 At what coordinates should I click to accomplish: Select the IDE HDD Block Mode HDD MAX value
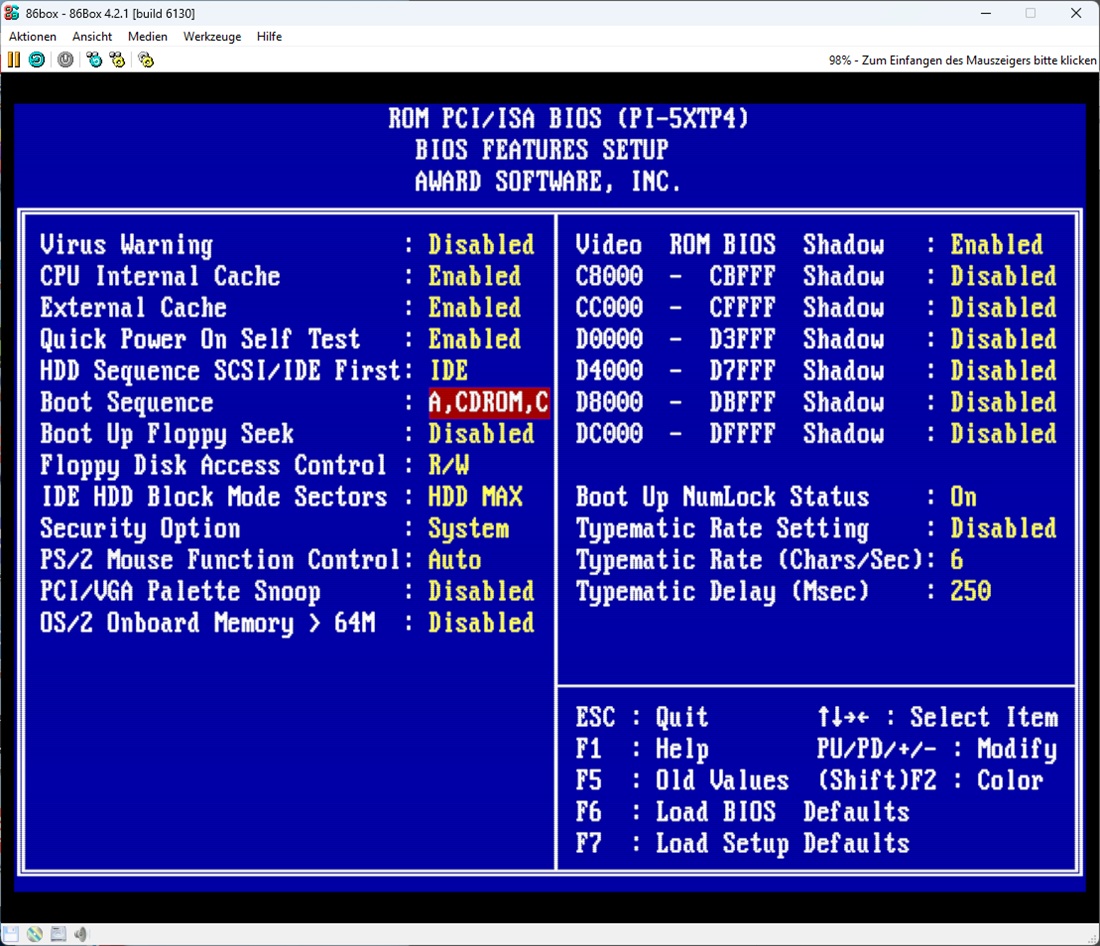tap(475, 497)
